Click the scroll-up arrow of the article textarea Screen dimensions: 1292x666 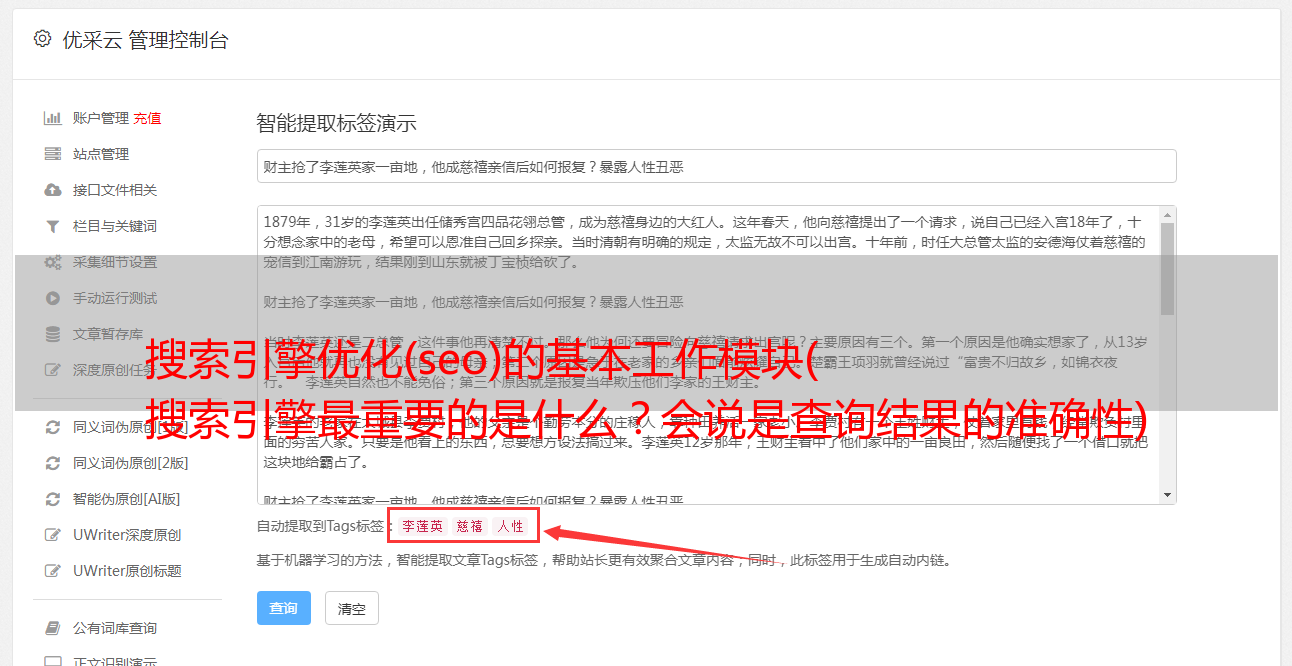(1167, 215)
